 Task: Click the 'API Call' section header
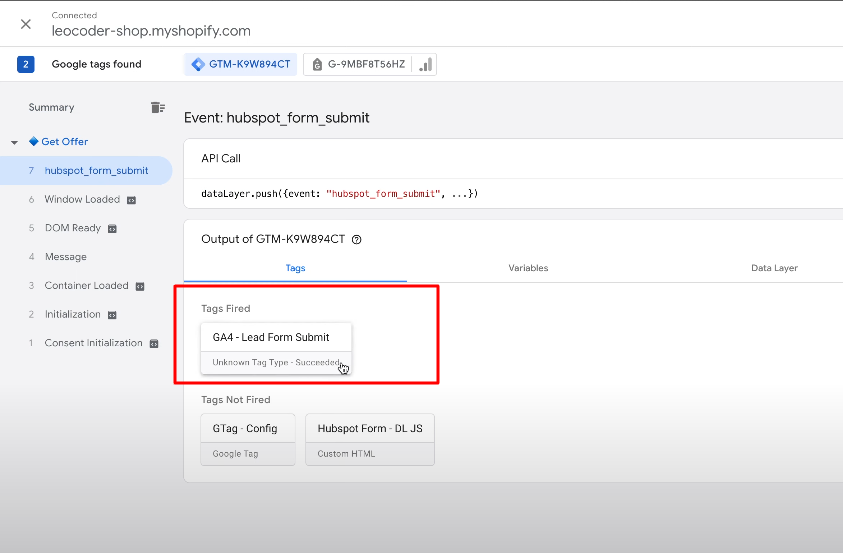[221, 159]
